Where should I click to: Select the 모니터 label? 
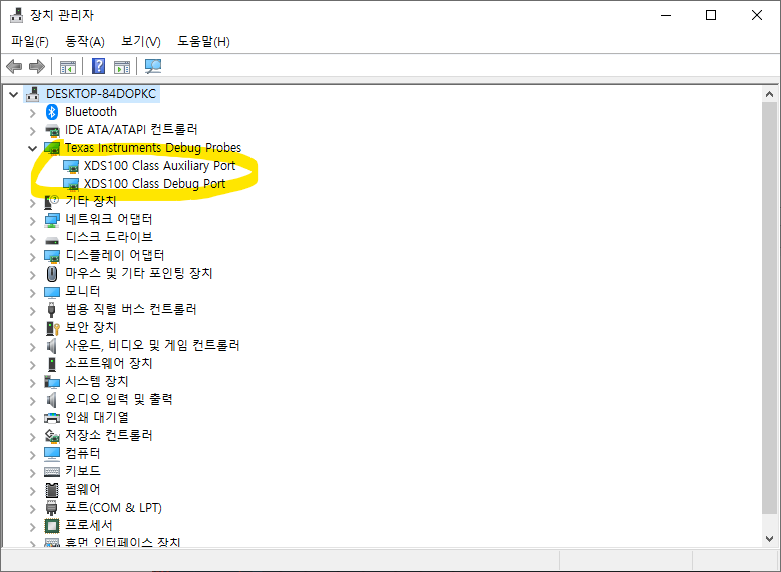coord(83,291)
